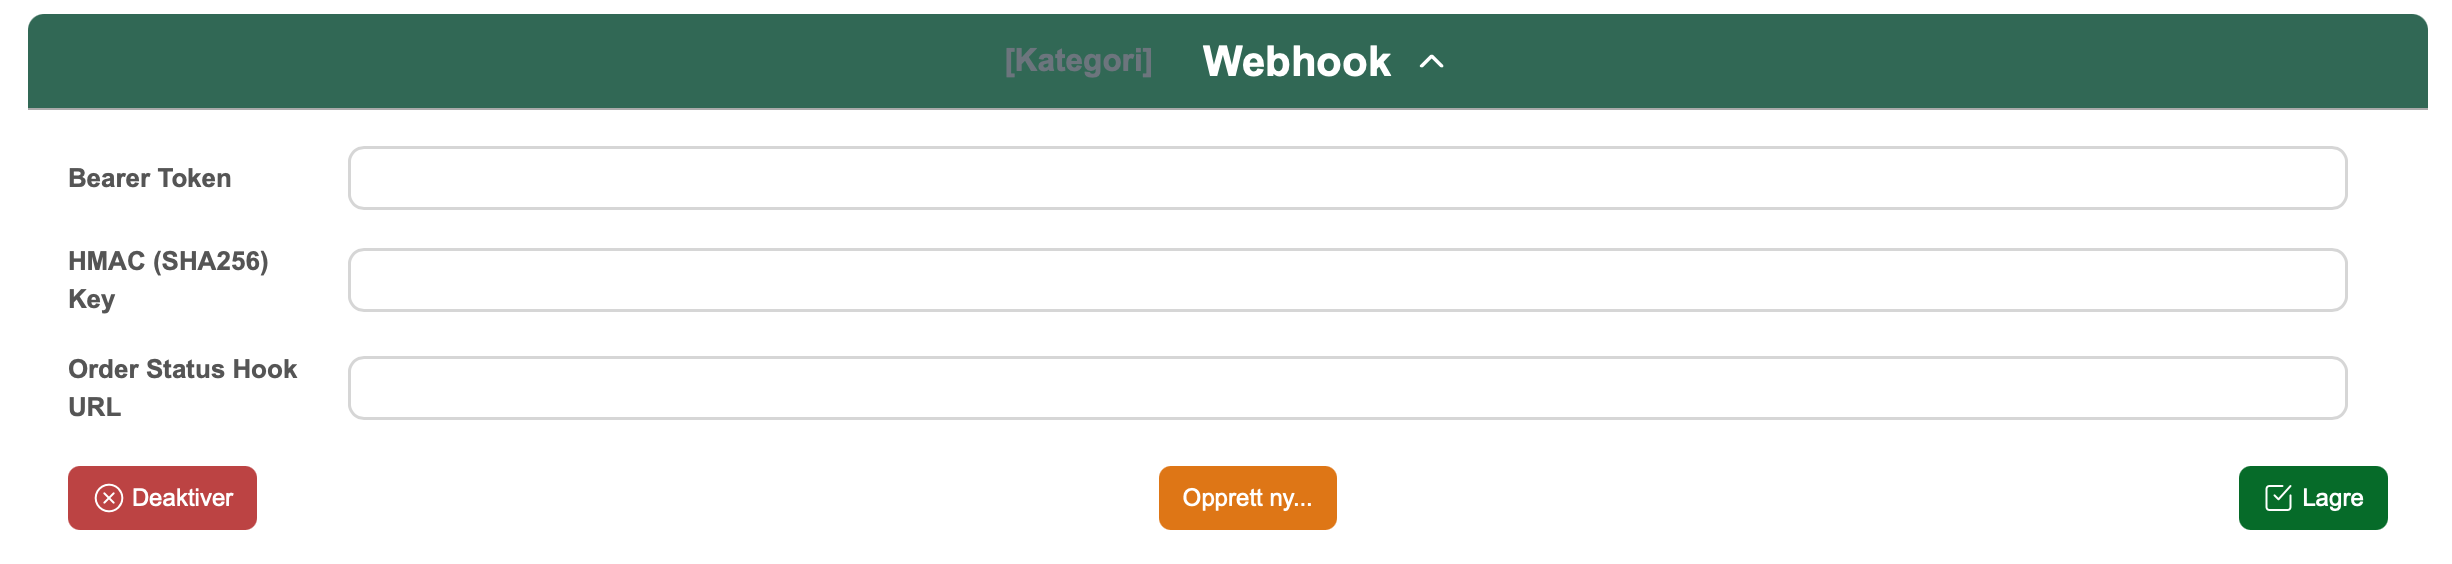
Task: Click the circled X icon on Deaktiver
Action: (x=109, y=498)
